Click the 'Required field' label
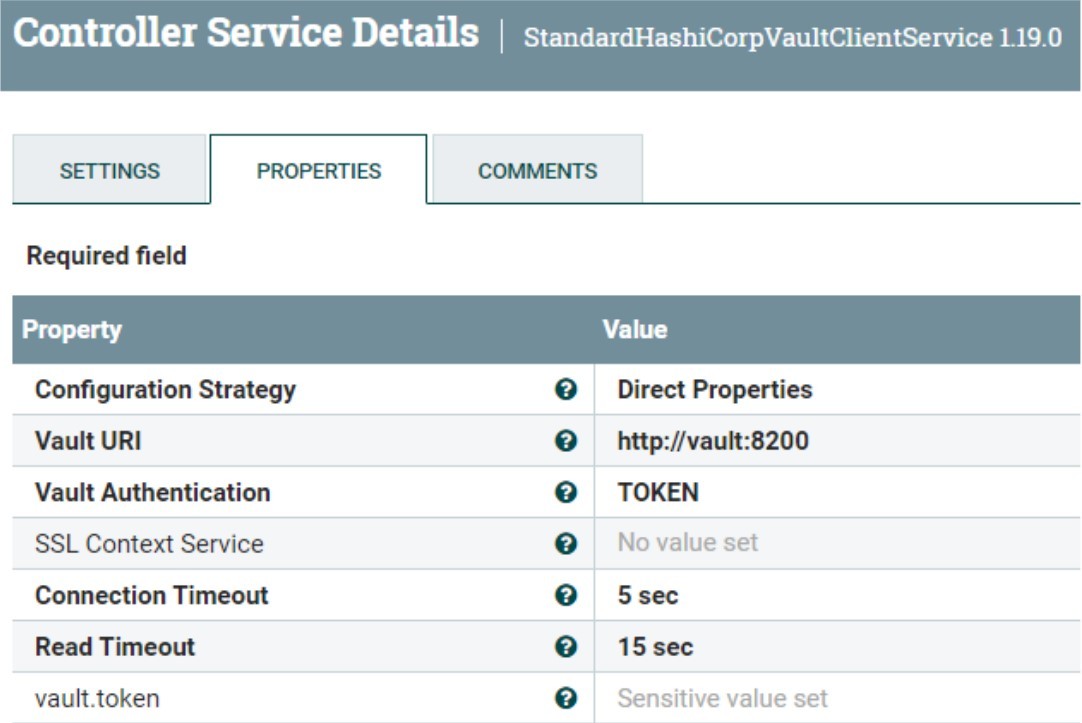This screenshot has width=1082, height=723. (106, 255)
